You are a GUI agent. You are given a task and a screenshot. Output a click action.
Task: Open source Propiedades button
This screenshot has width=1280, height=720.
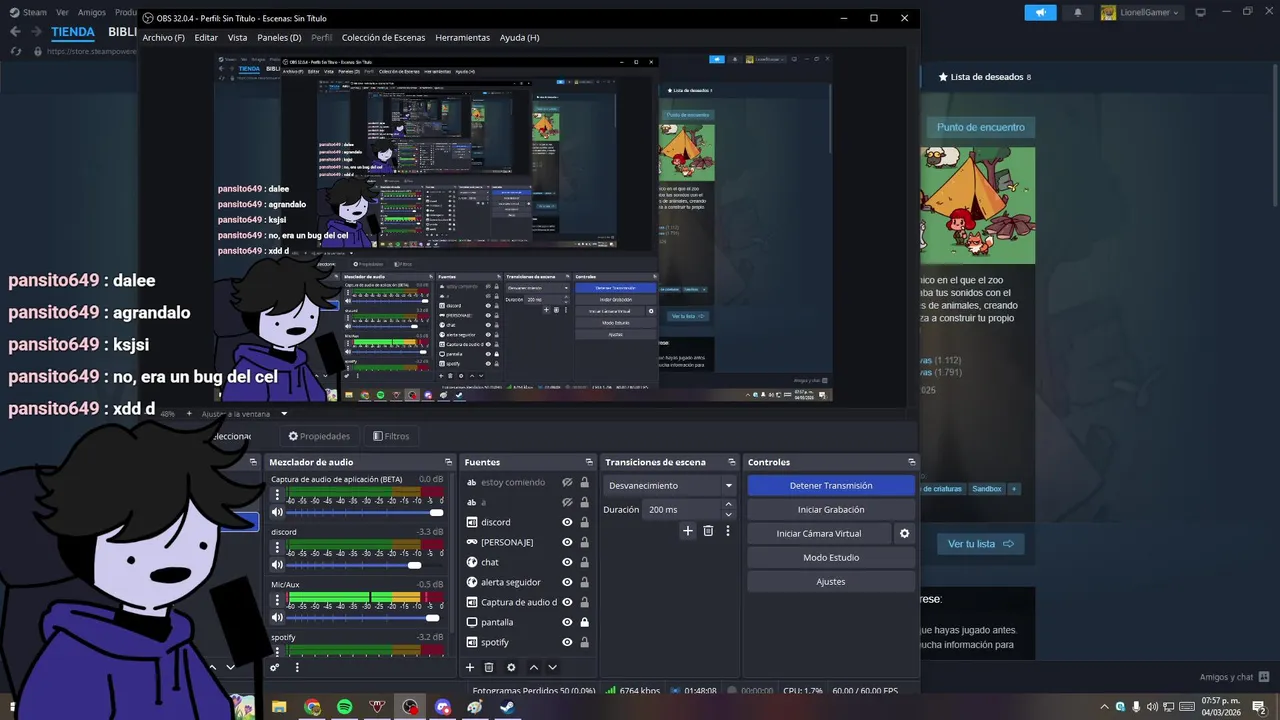point(319,436)
